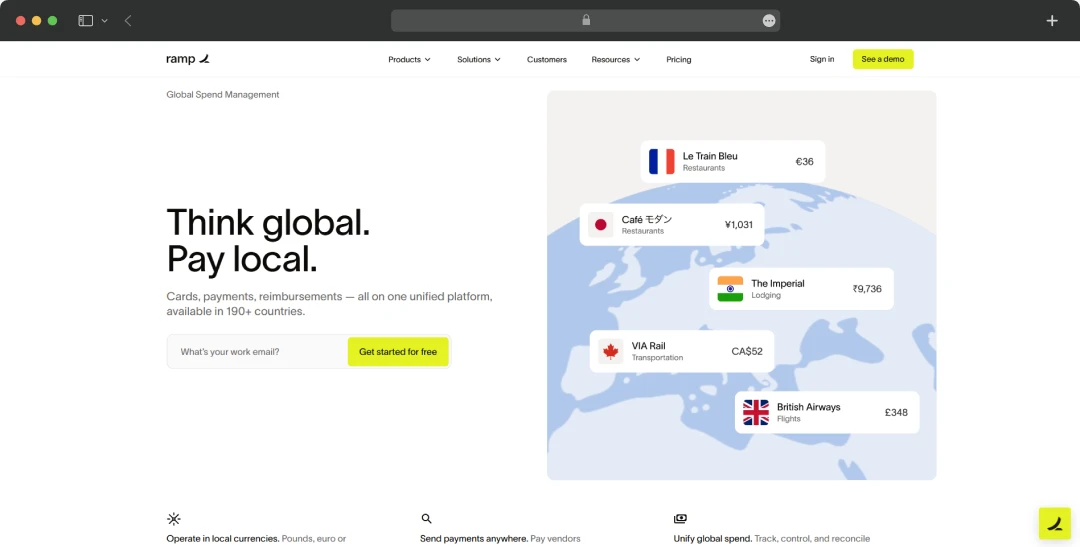Click Get started for free button

(398, 352)
